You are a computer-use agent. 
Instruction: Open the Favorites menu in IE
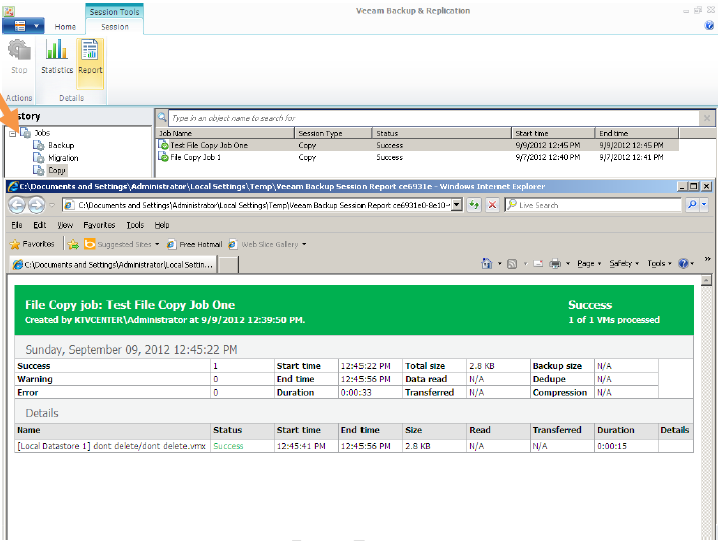point(99,225)
